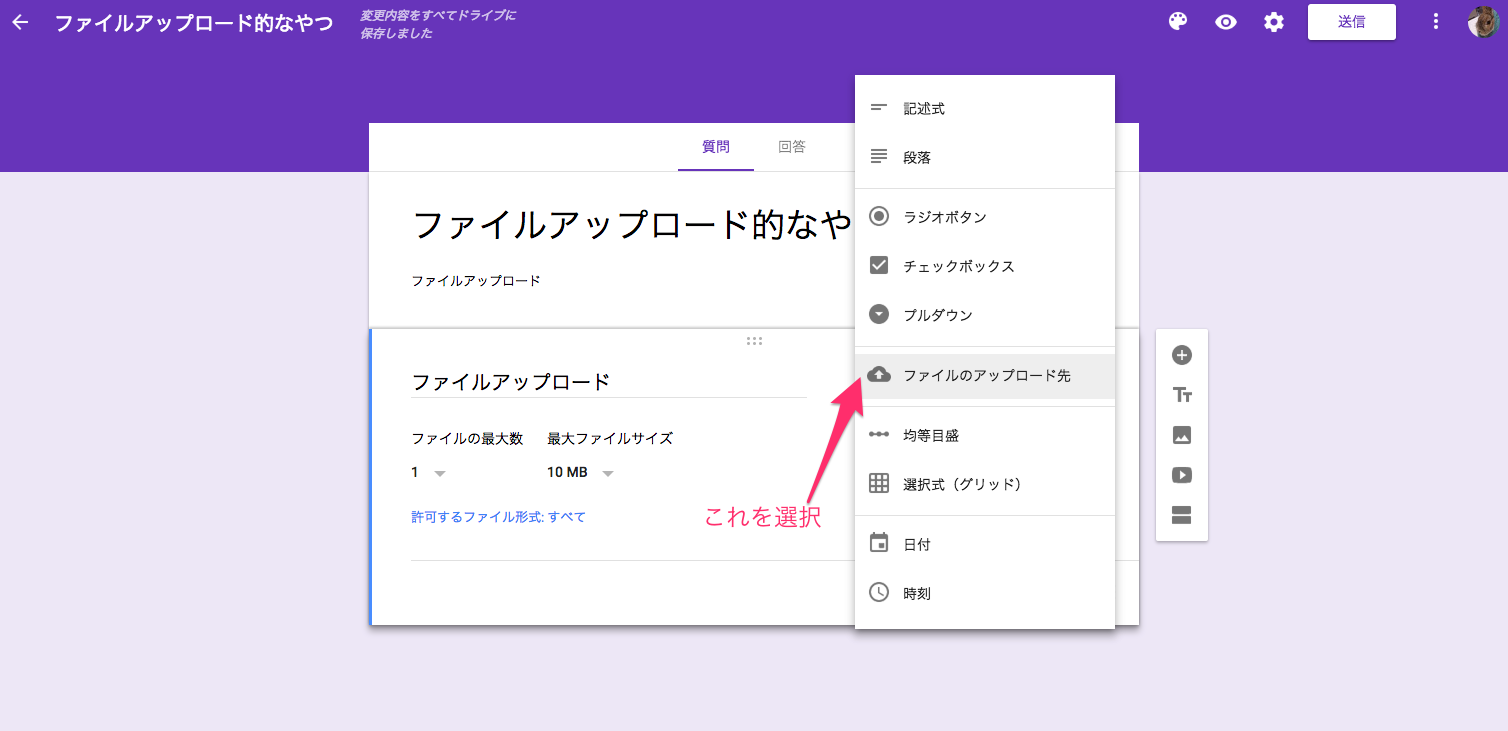Click 送信 to send the form

pyautogui.click(x=1351, y=21)
